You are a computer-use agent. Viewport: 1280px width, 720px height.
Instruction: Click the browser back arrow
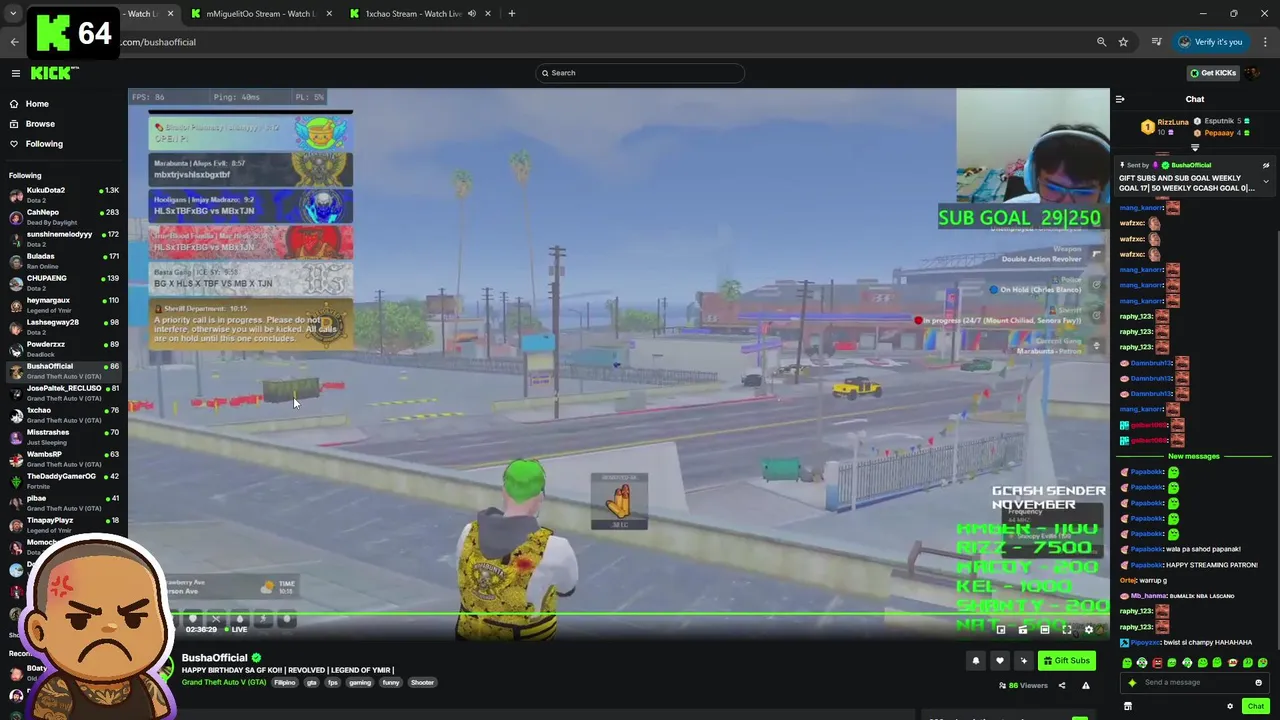pyautogui.click(x=14, y=42)
